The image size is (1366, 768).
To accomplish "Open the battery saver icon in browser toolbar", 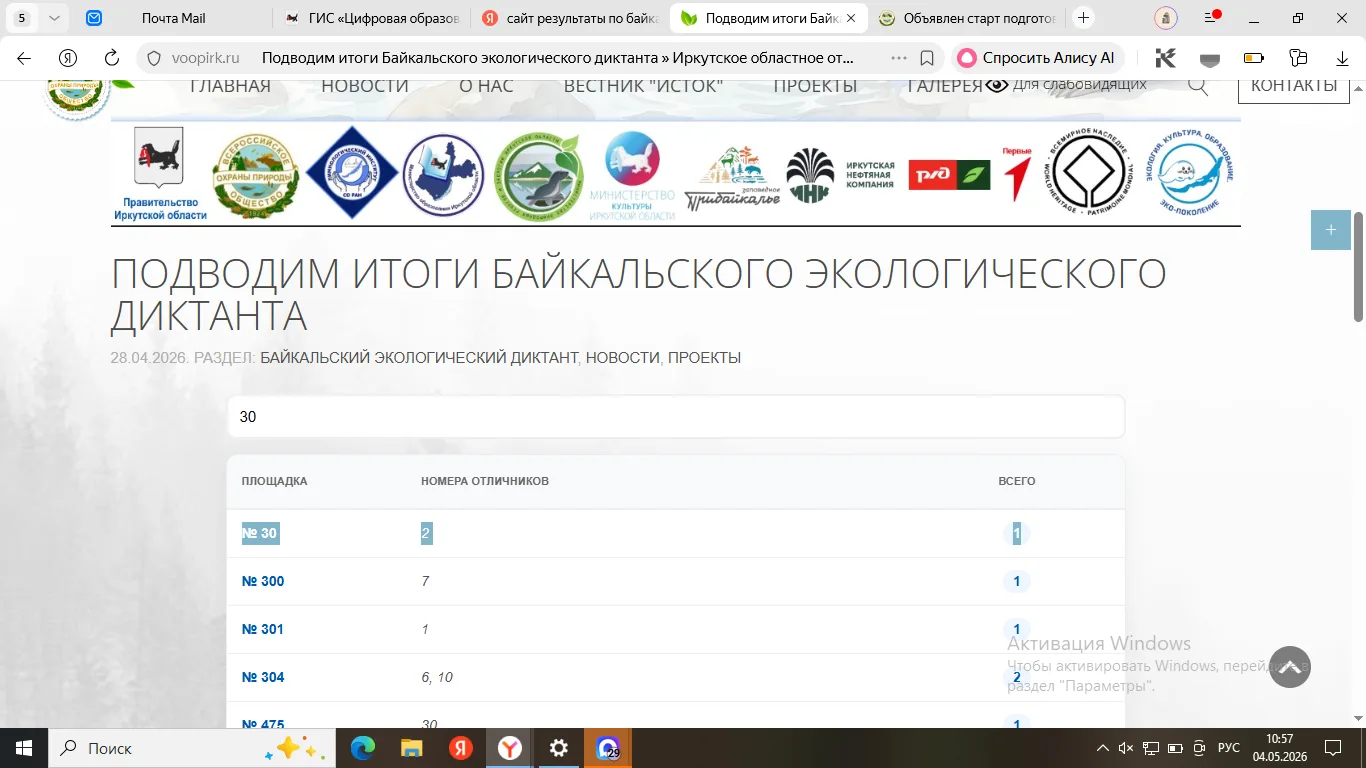I will (x=1254, y=58).
